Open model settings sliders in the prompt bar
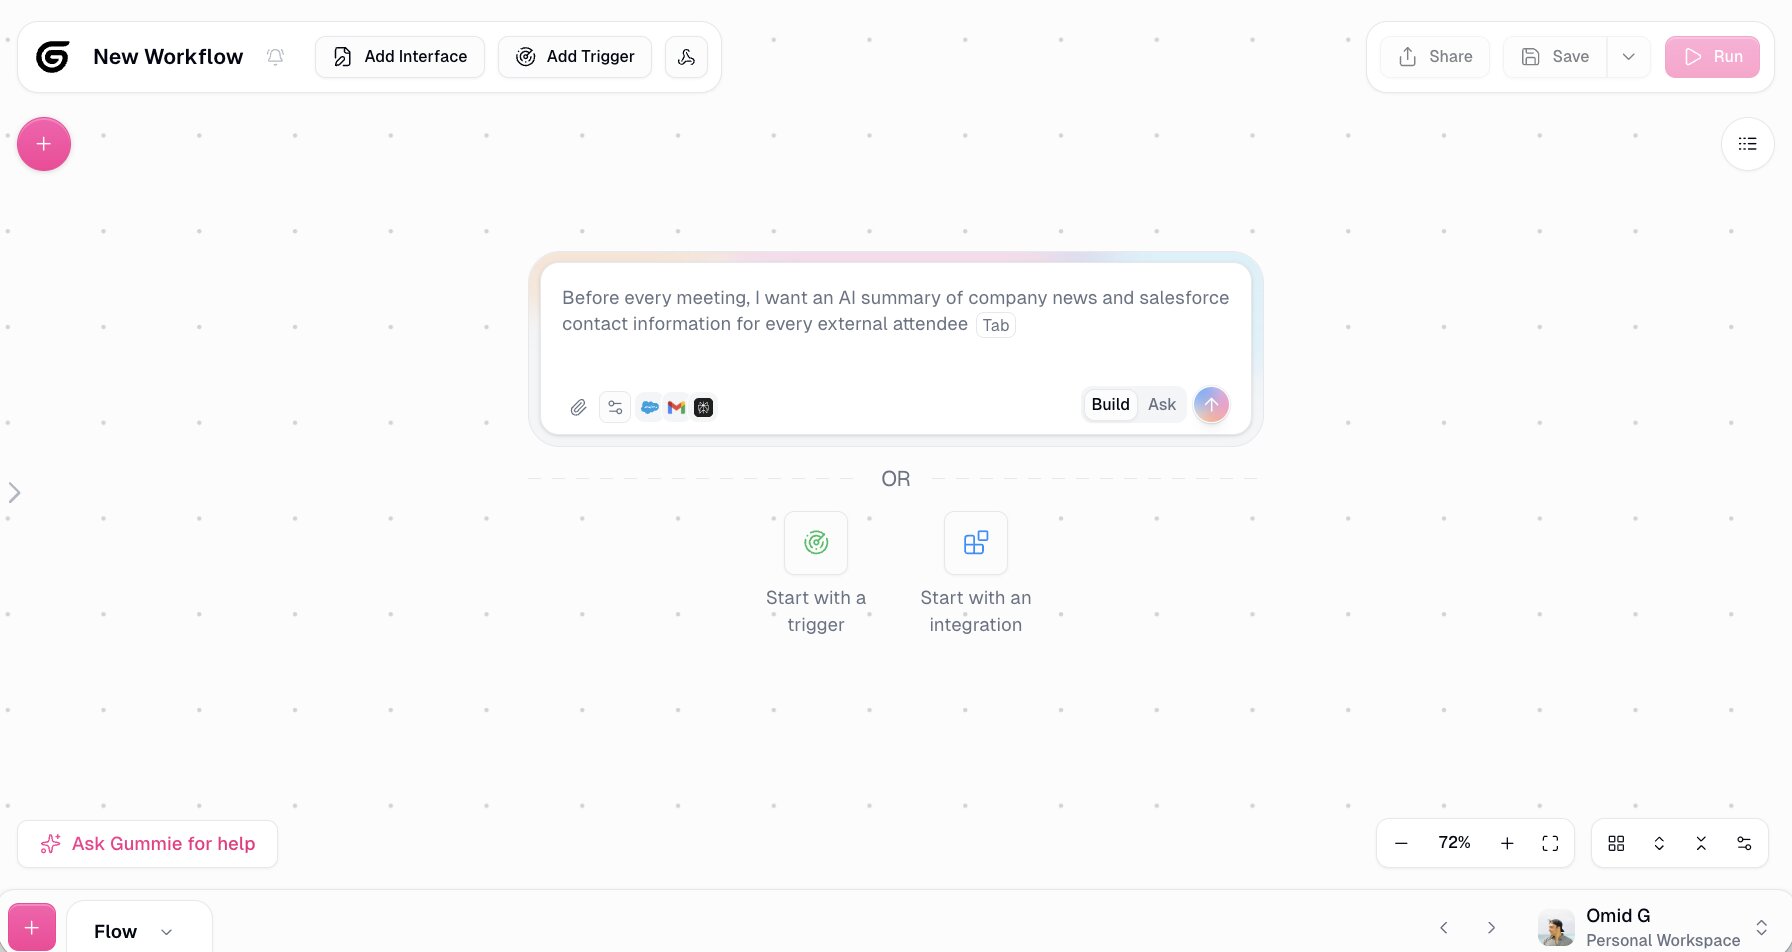This screenshot has height=952, width=1792. [x=615, y=407]
